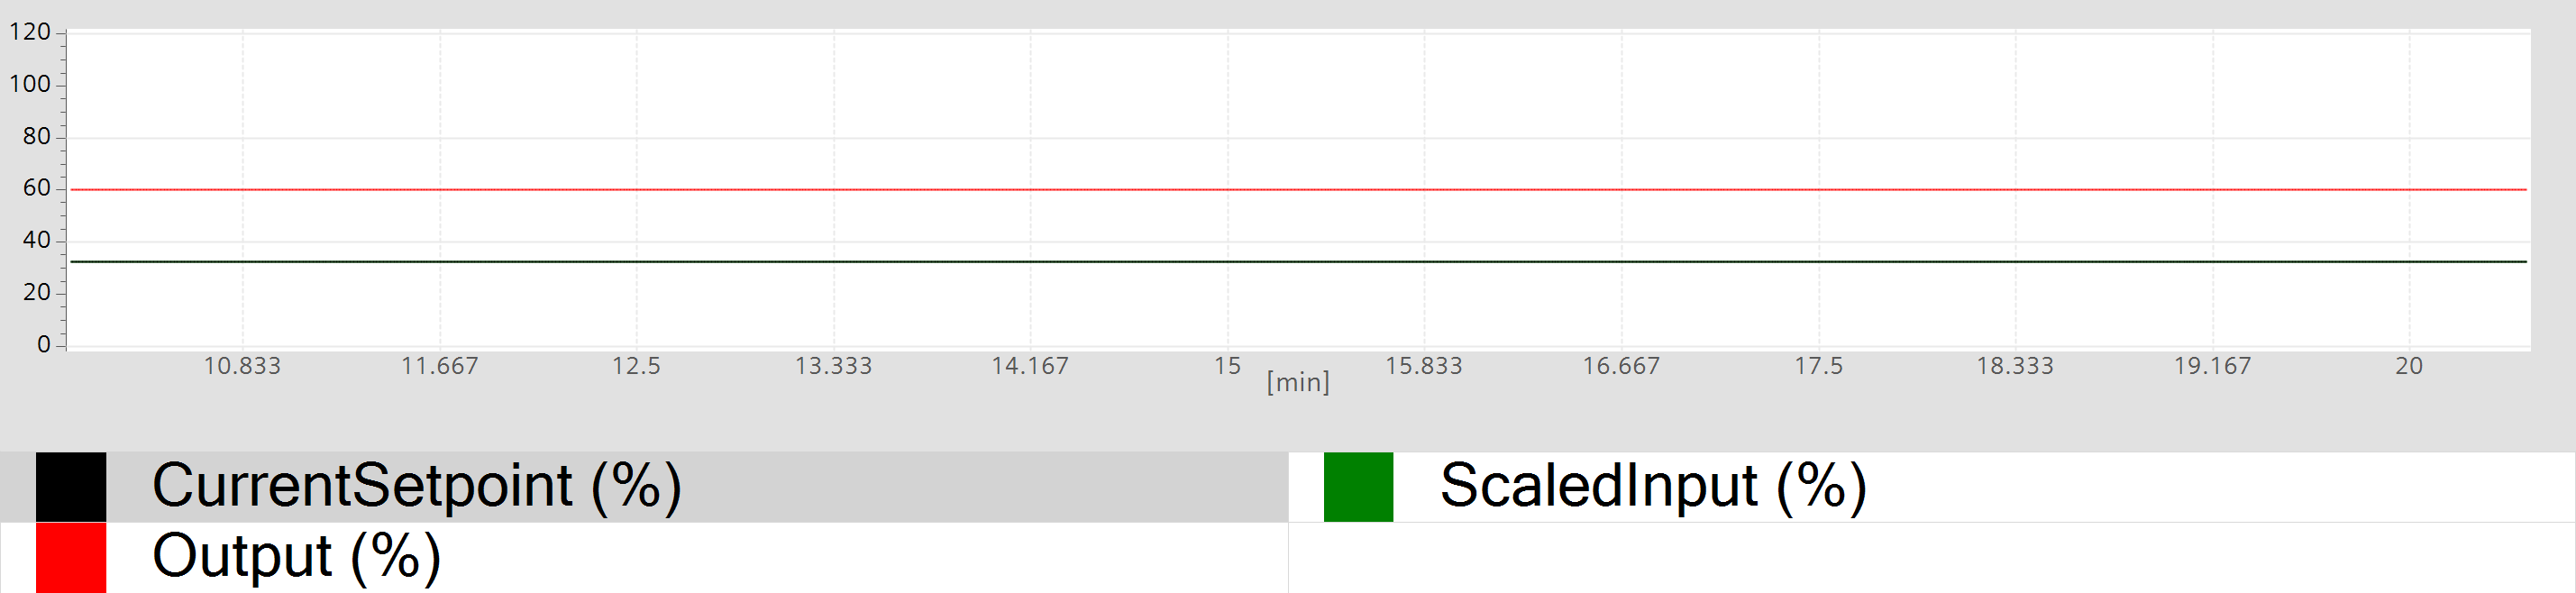This screenshot has height=593, width=2576.
Task: Click the black CurrentSetpoint color swatch
Action: 71,486
